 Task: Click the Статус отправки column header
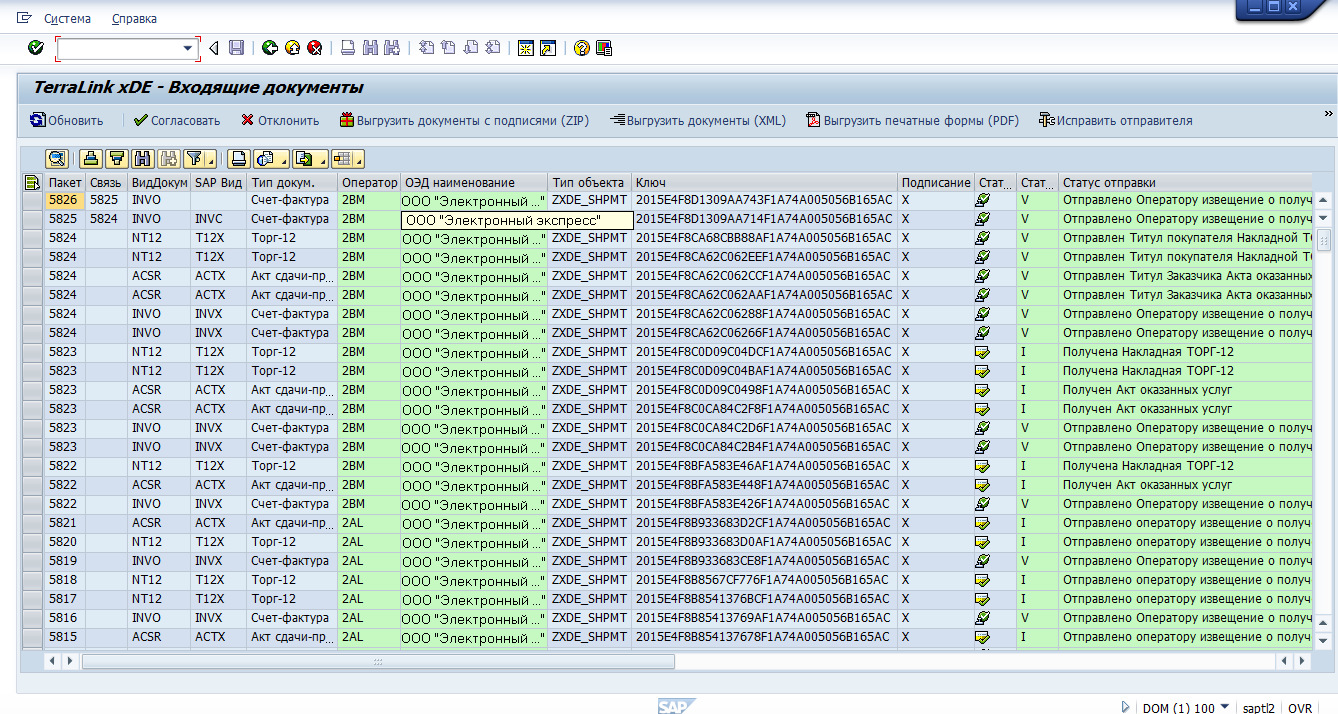pos(1186,182)
